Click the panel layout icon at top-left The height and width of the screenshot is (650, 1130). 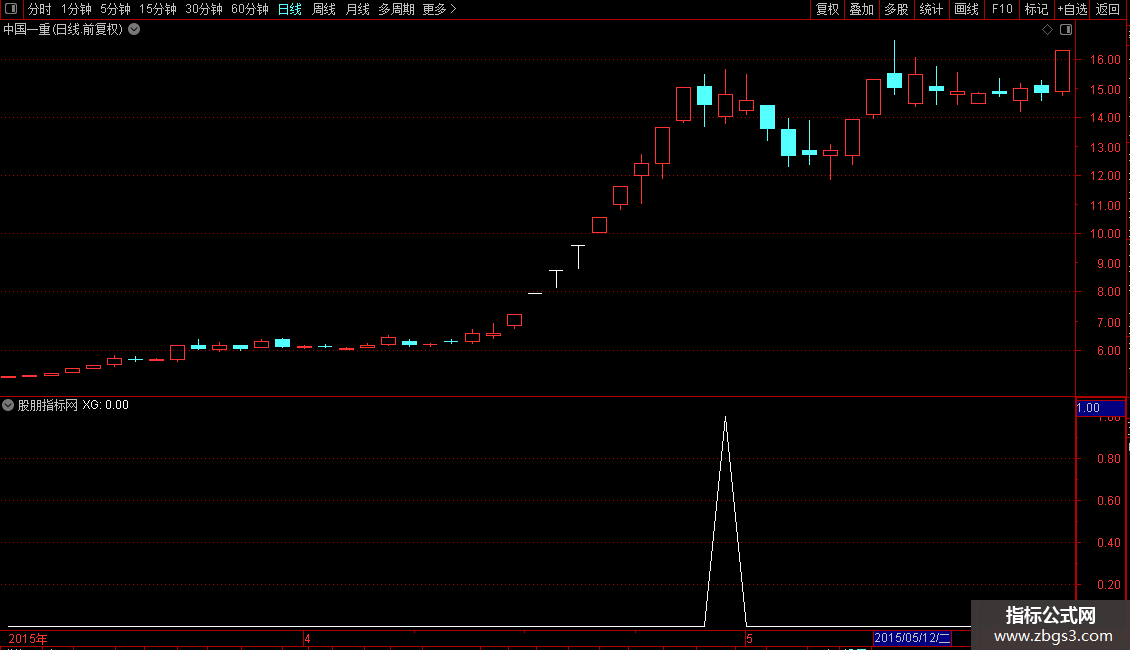tap(11, 9)
